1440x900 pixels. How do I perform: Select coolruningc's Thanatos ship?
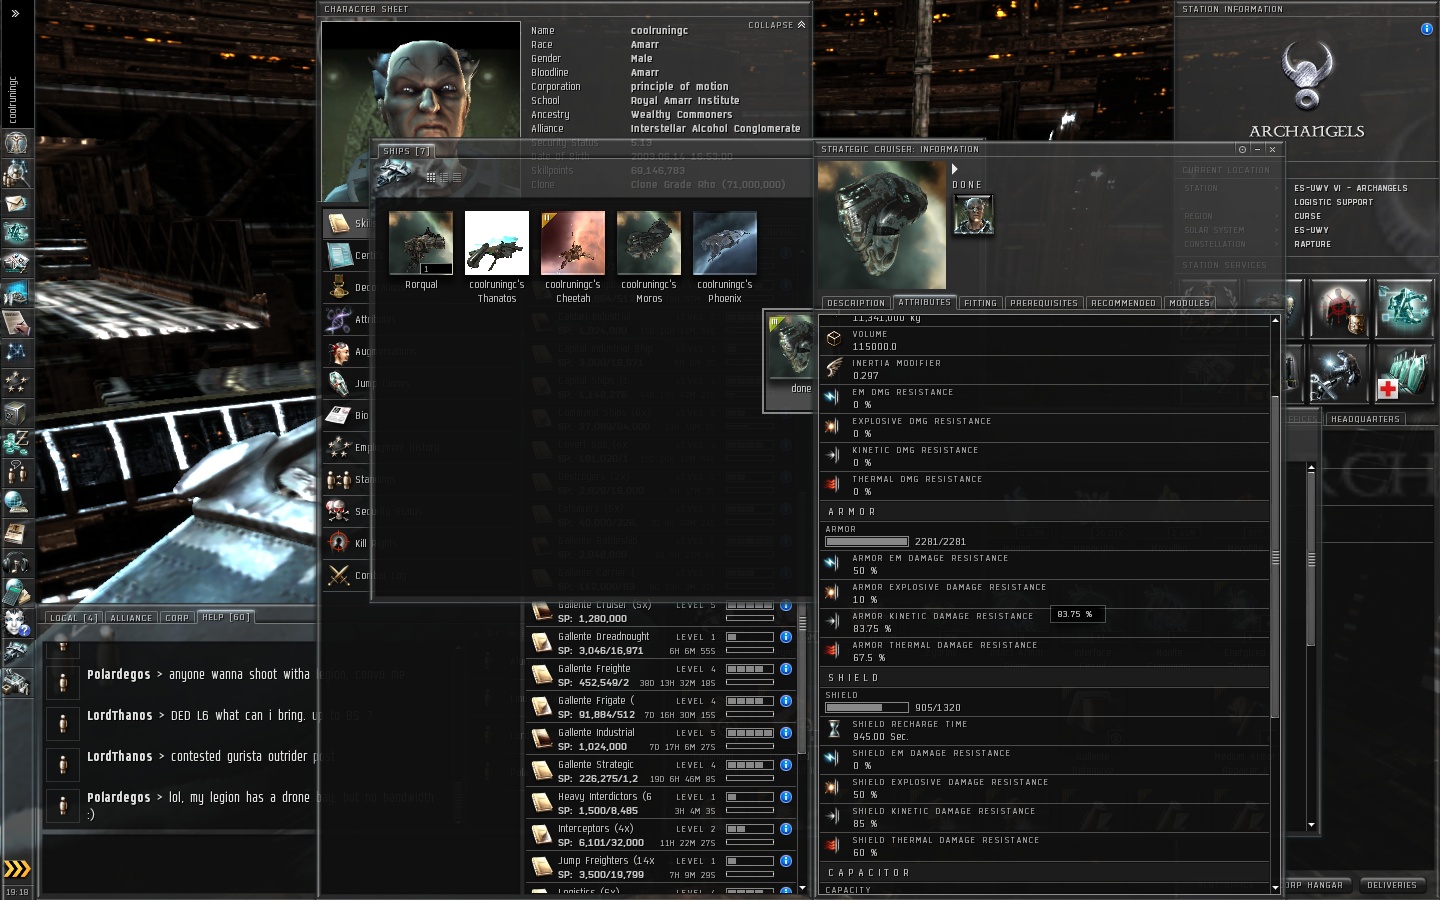tap(497, 242)
